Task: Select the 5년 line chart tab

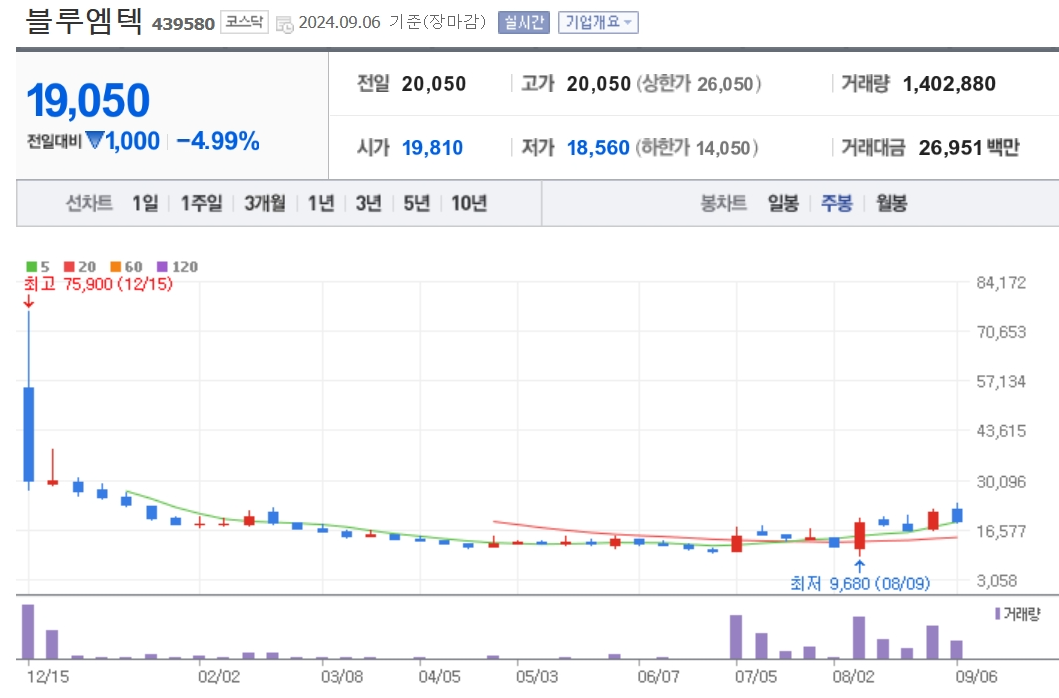Action: 417,203
